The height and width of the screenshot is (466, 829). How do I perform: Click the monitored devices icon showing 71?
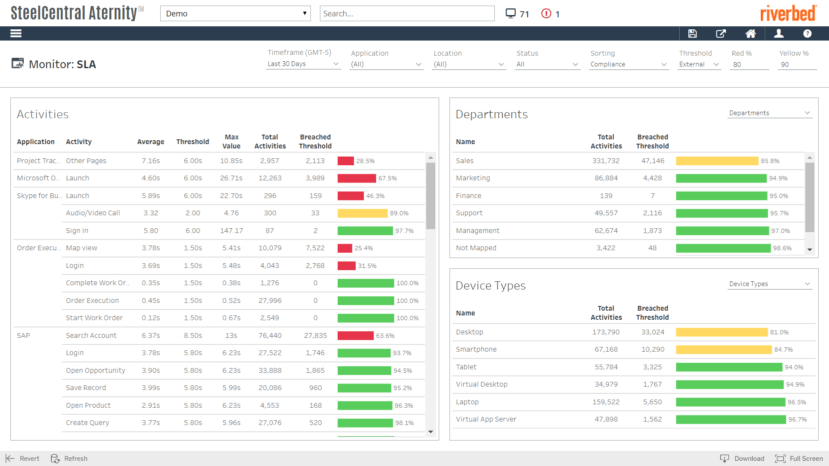coord(510,14)
